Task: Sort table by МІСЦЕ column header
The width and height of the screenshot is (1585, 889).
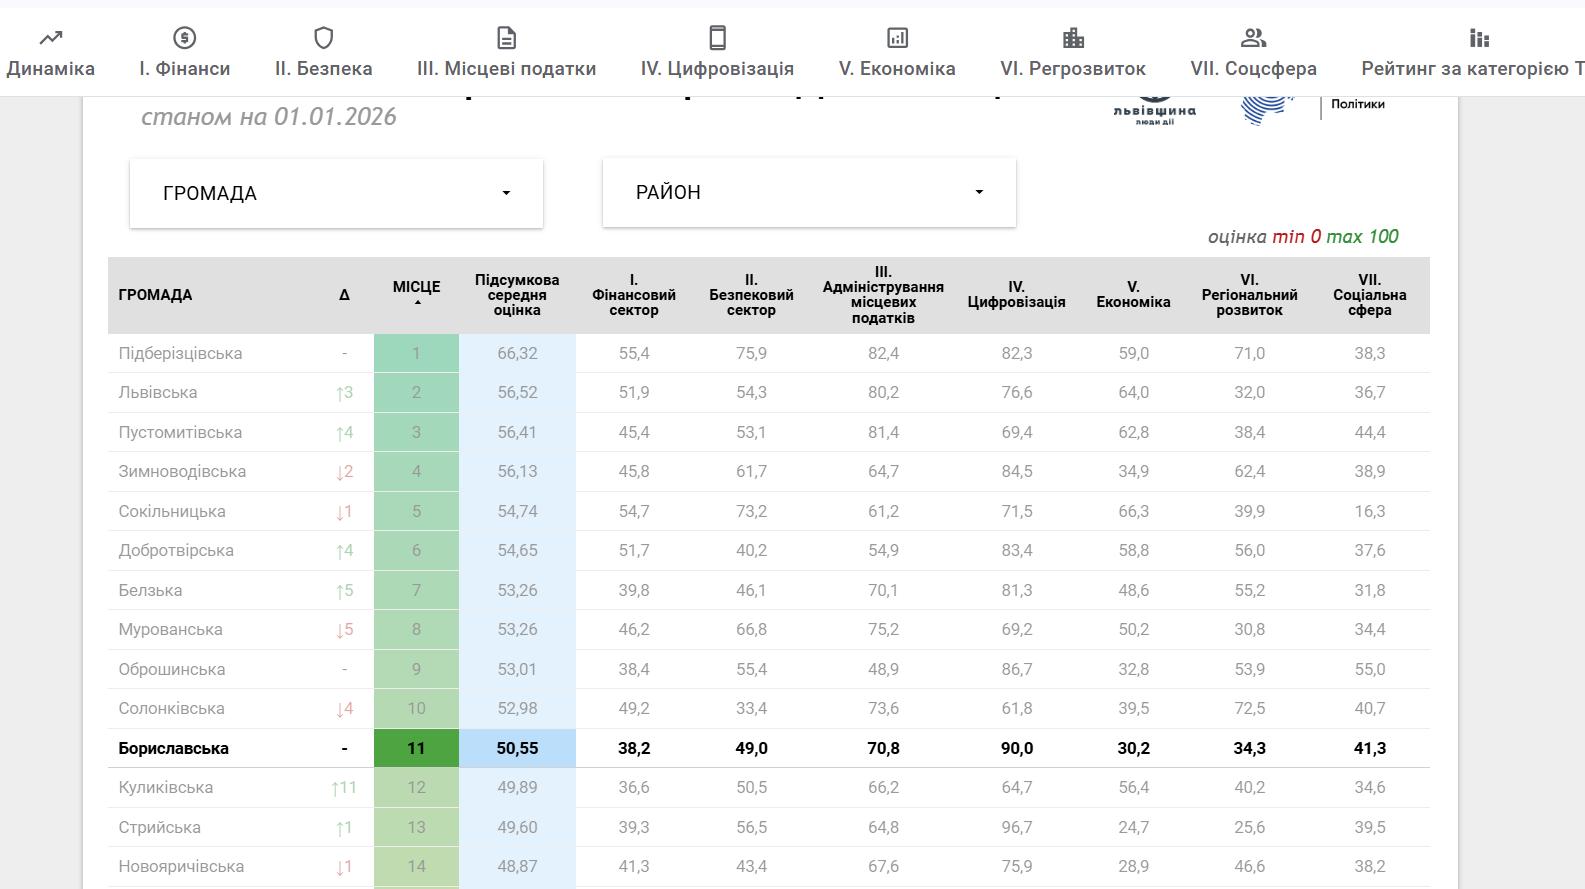Action: pyautogui.click(x=416, y=288)
